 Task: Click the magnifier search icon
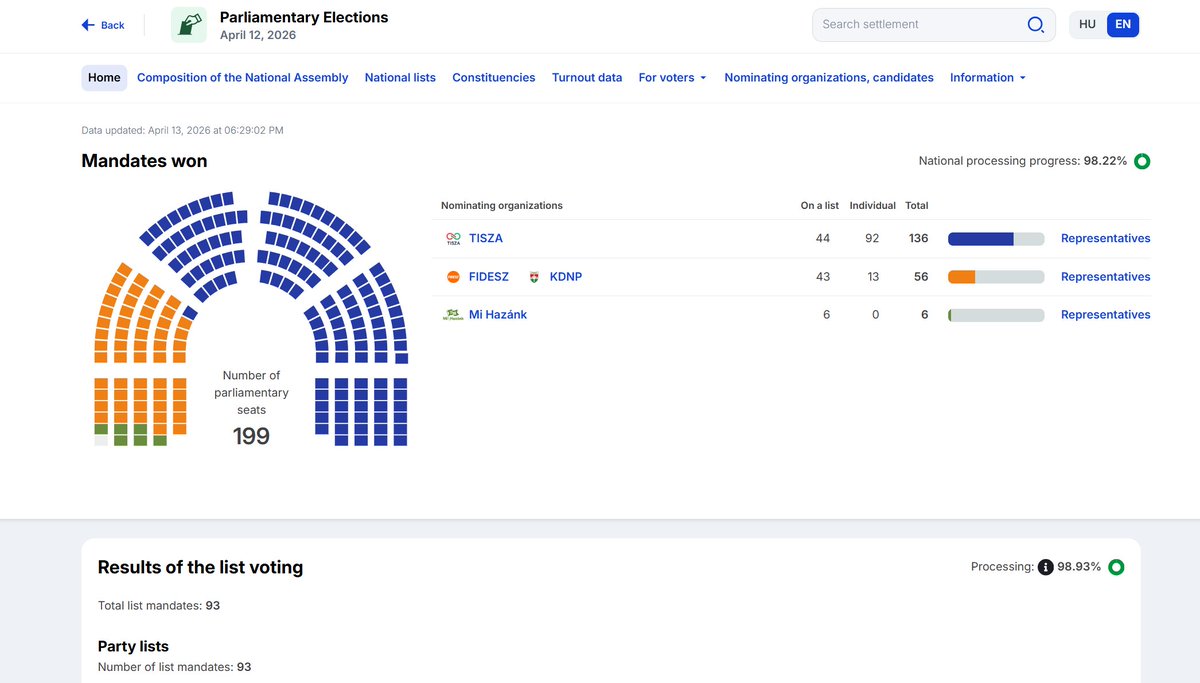[x=1036, y=25]
